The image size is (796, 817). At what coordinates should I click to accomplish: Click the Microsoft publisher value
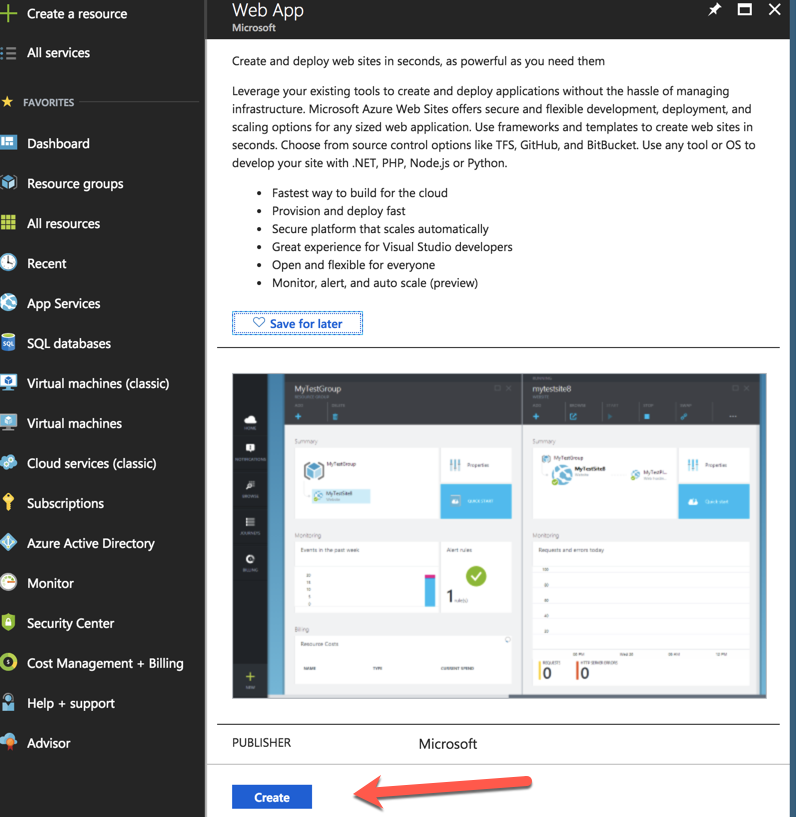pos(447,744)
